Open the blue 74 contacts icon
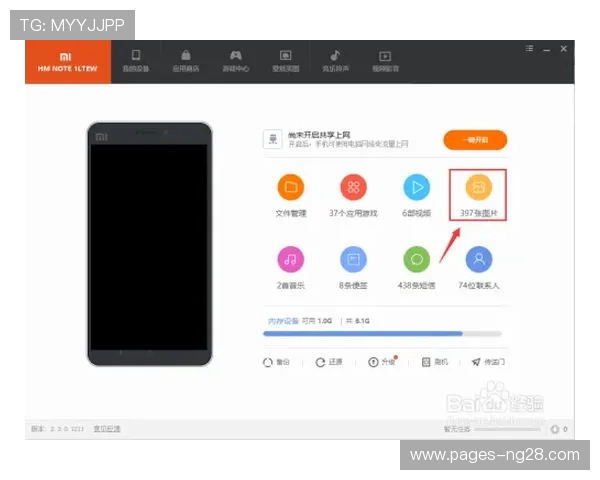Screen dimensions: 600x480 coord(479,259)
